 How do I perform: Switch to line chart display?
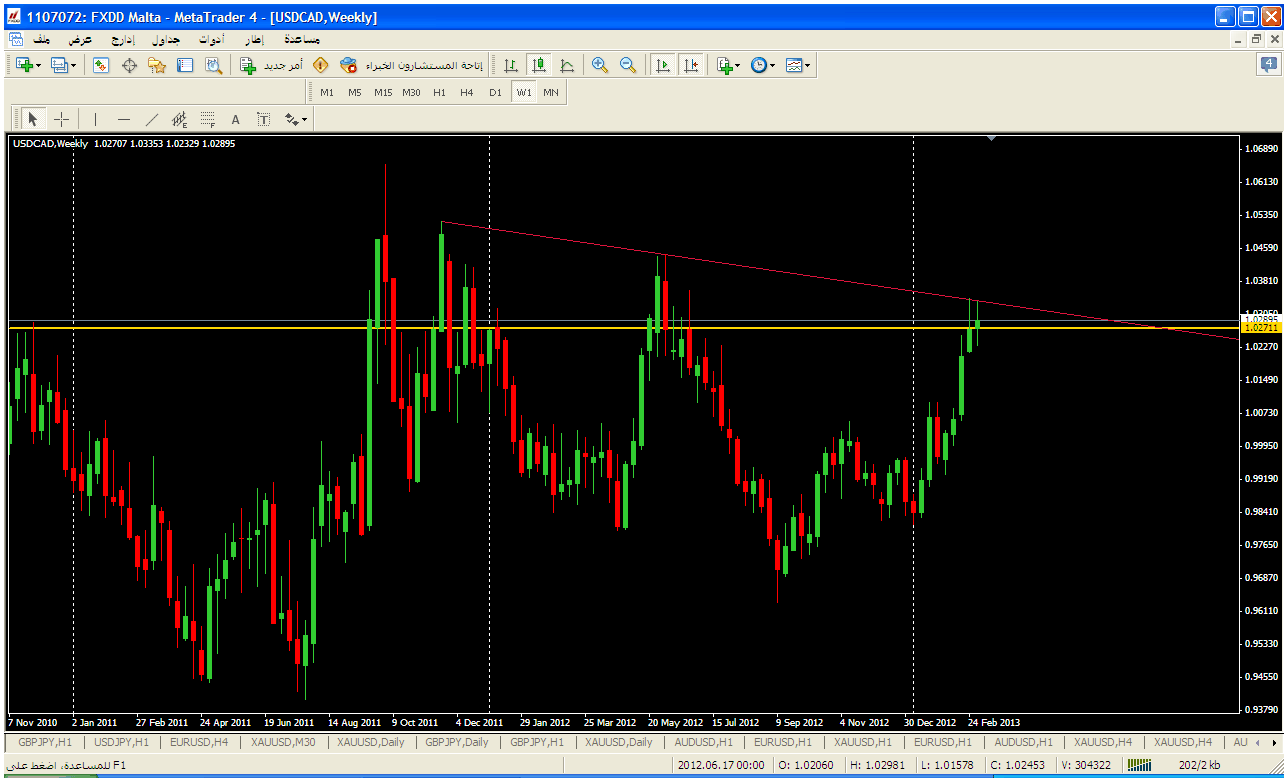567,65
